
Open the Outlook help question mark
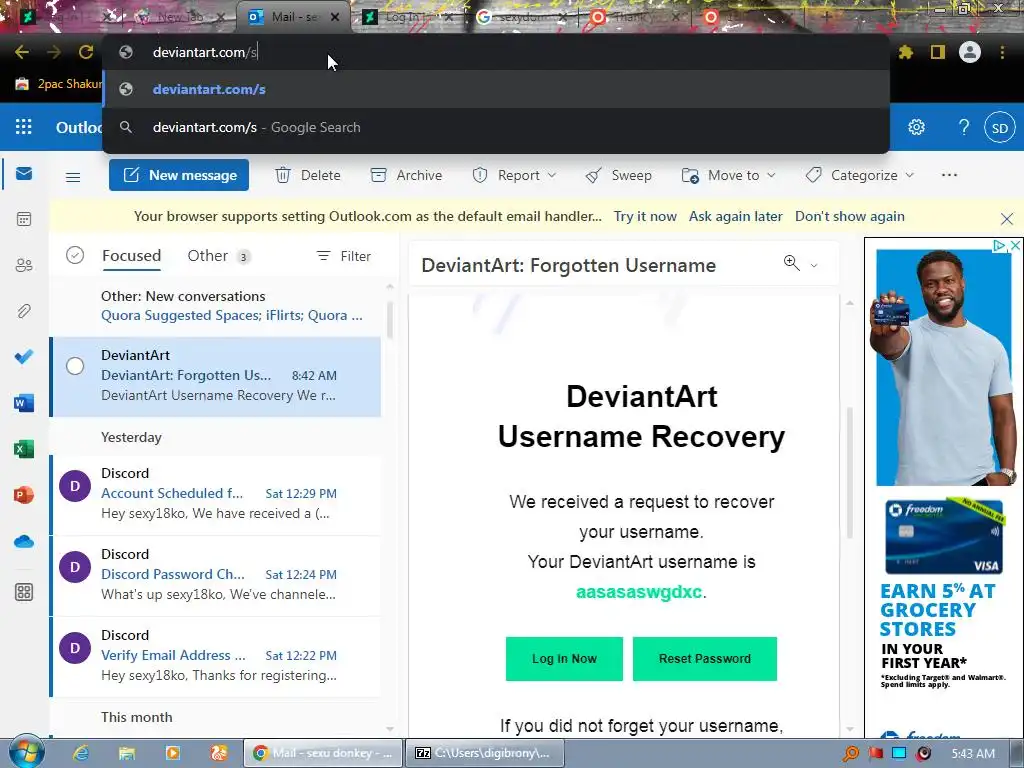pyautogui.click(x=963, y=127)
